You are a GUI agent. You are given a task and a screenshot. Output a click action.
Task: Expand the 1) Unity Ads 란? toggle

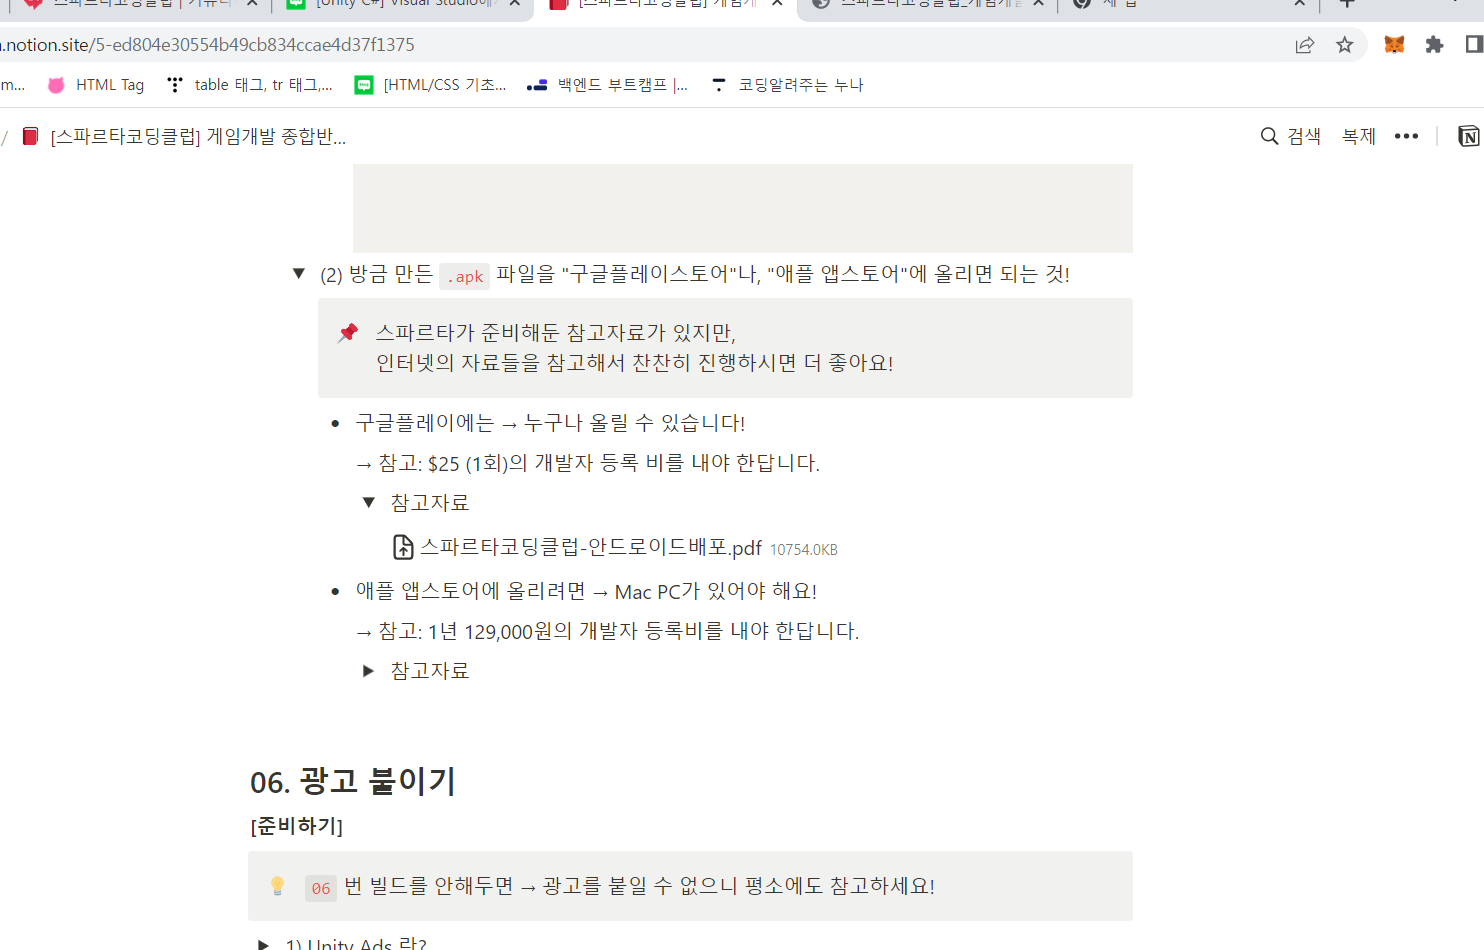[x=263, y=944]
